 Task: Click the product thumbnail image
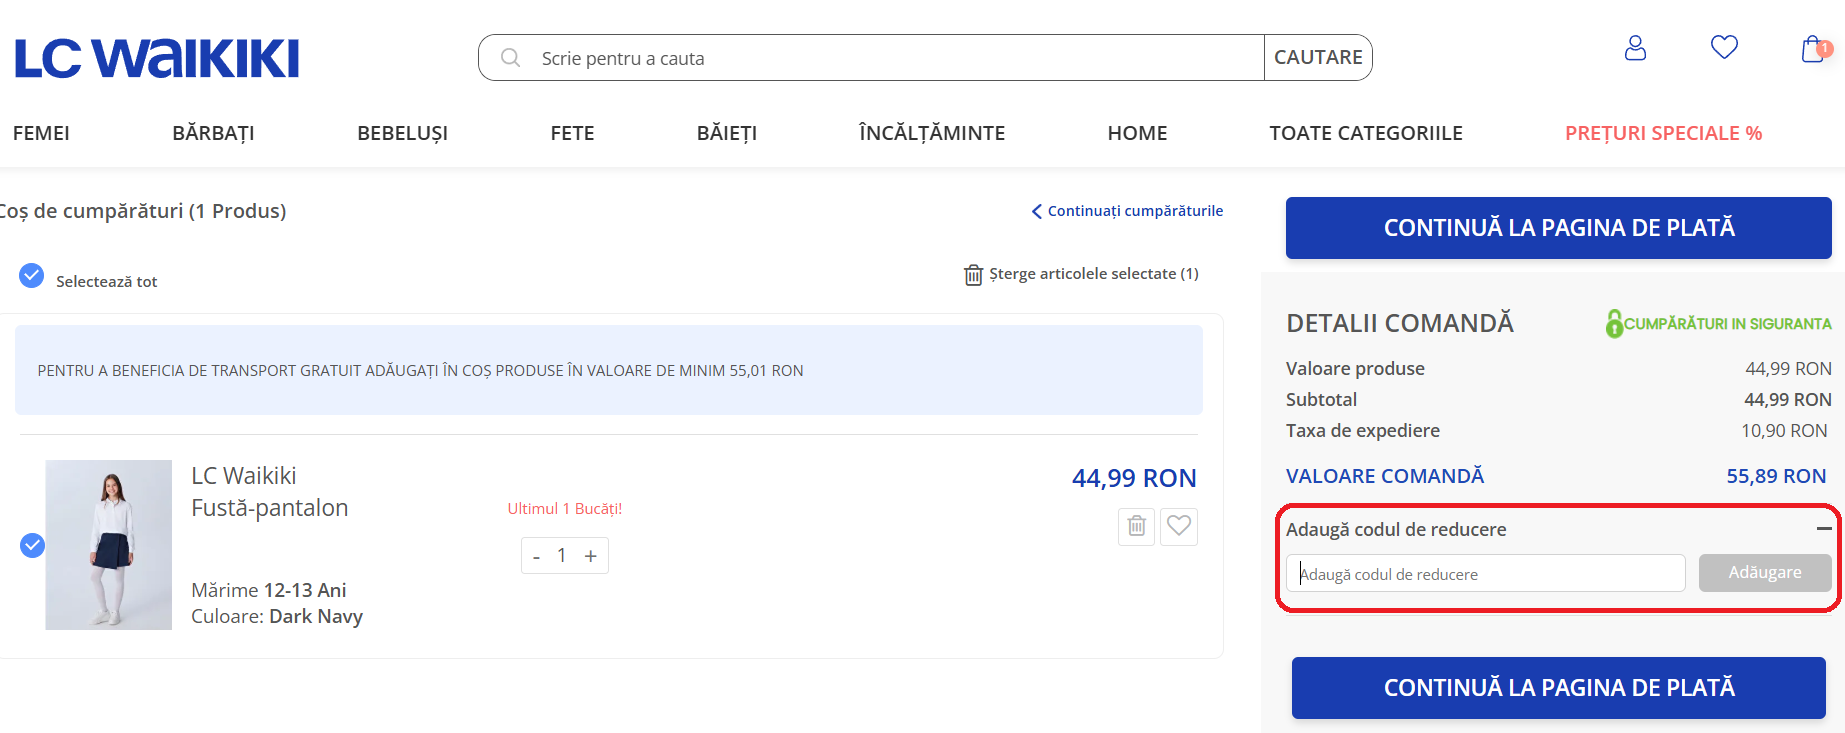pyautogui.click(x=109, y=545)
